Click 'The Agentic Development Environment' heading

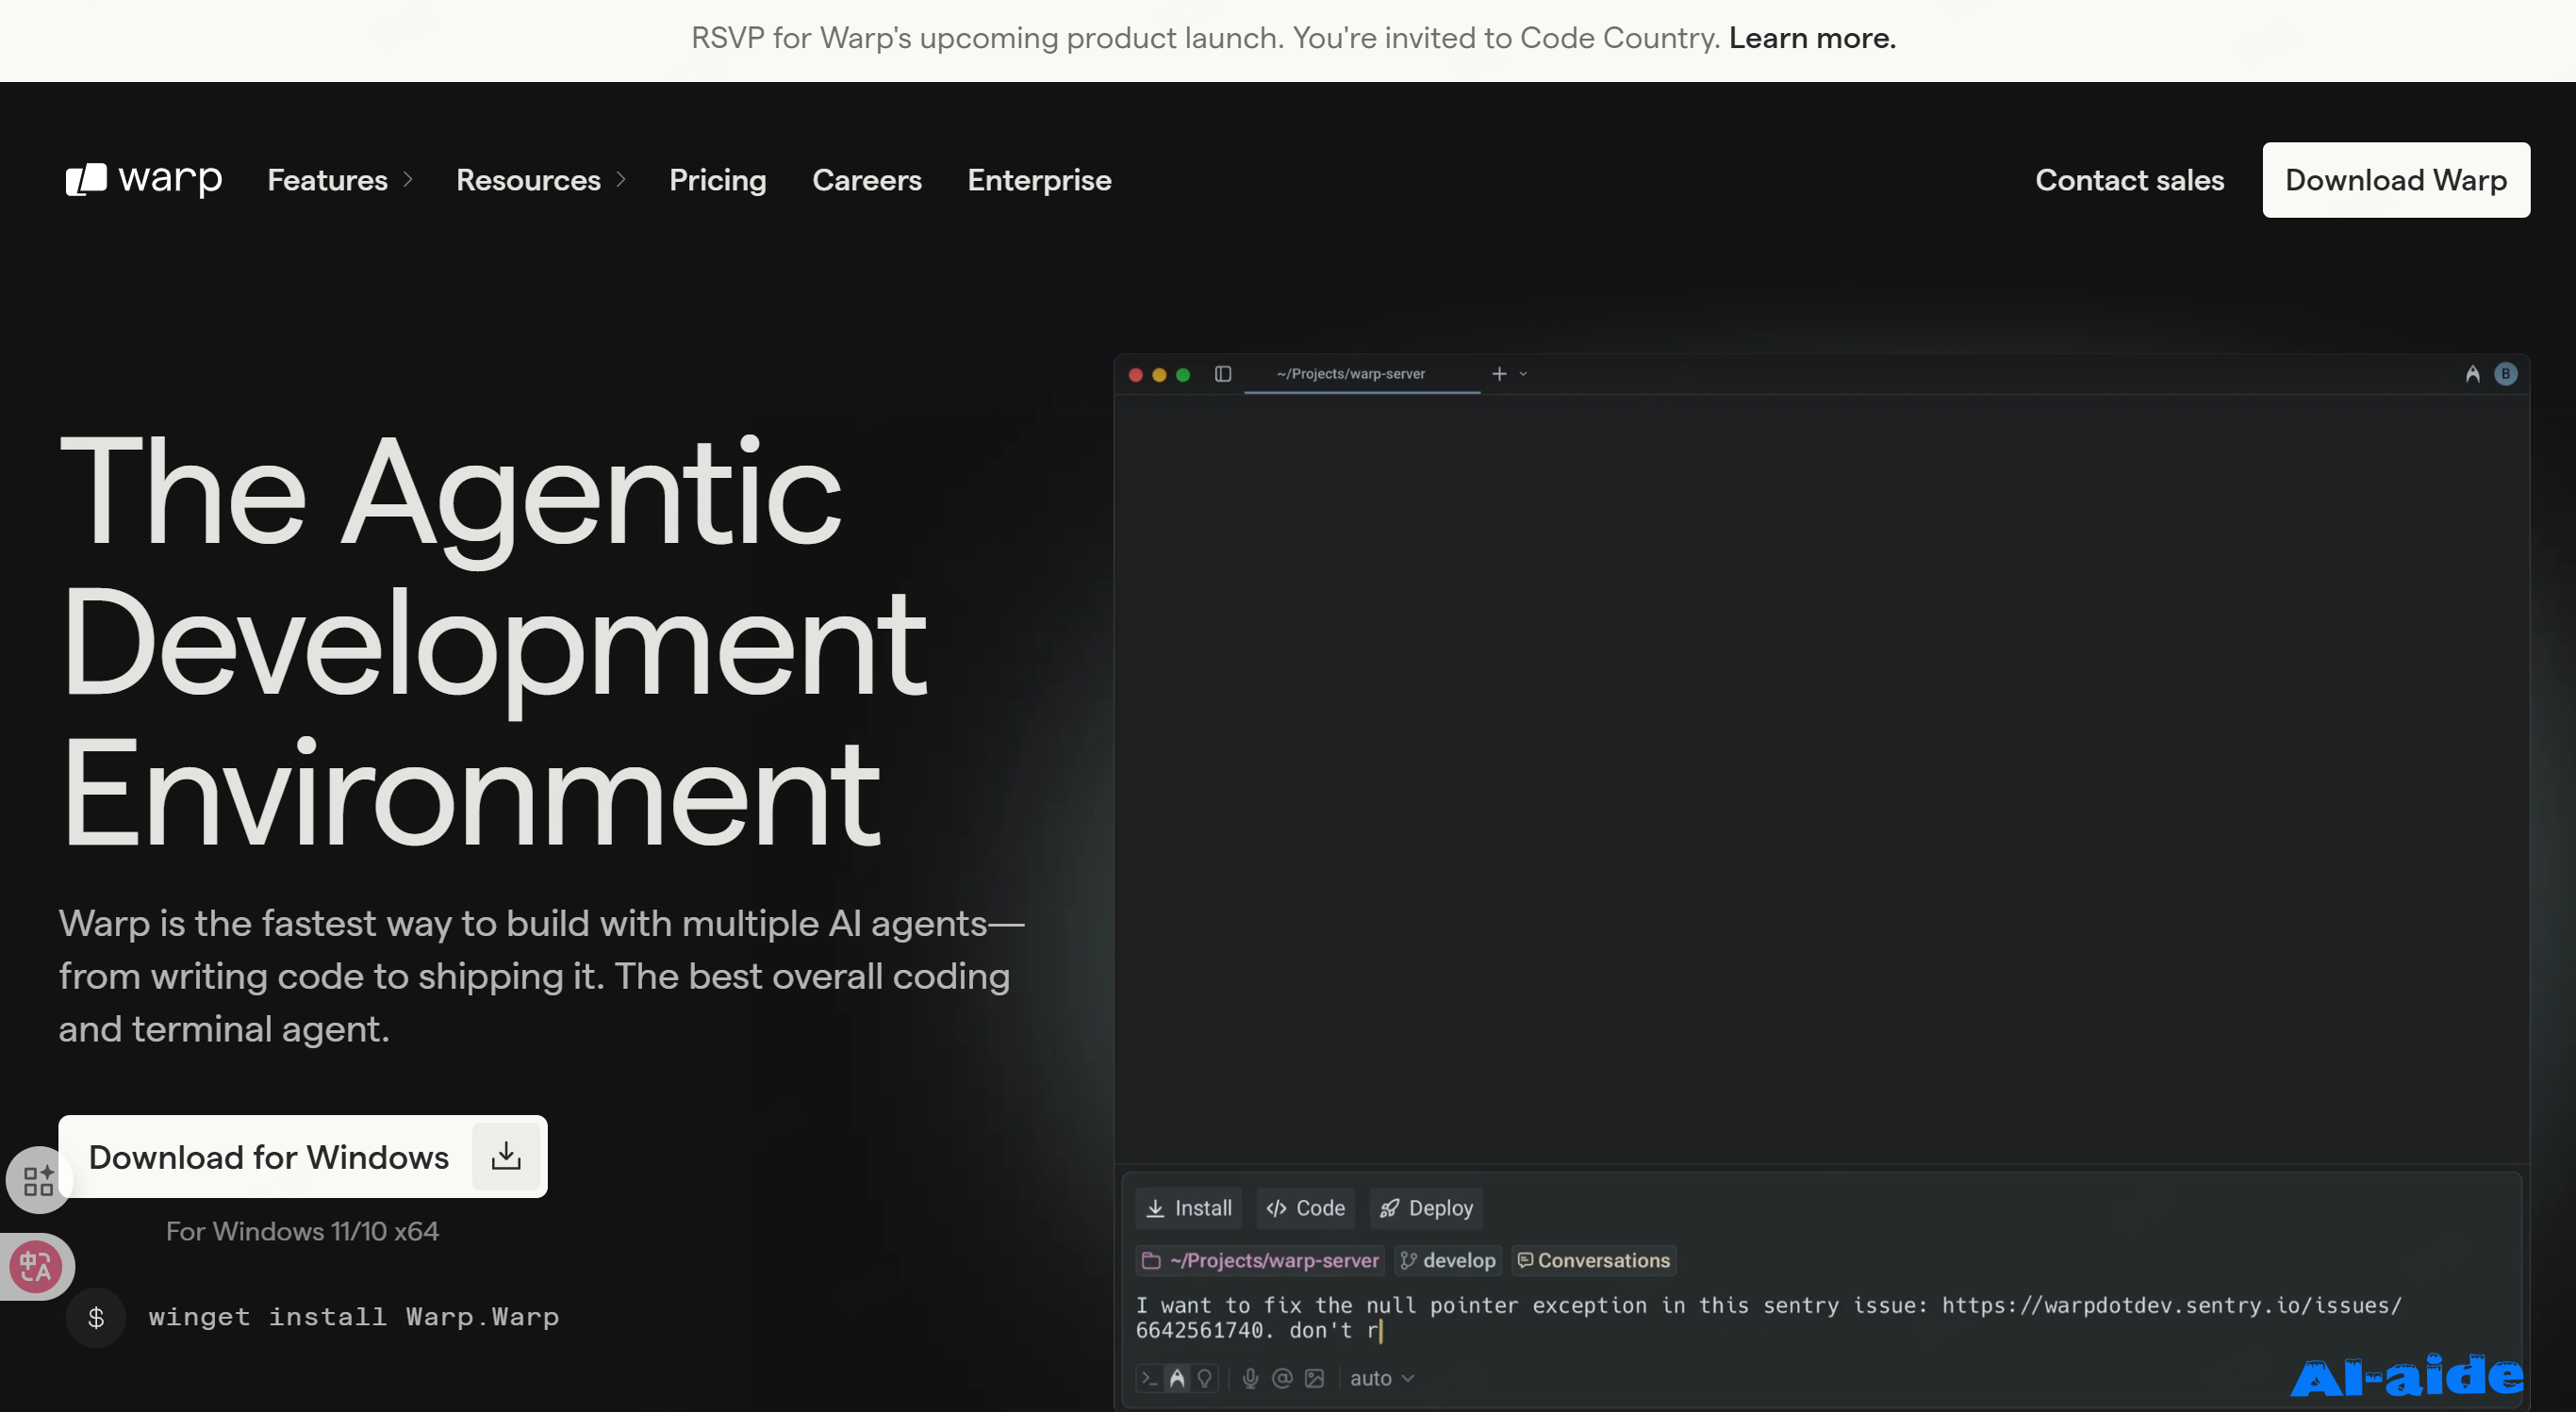(x=492, y=640)
